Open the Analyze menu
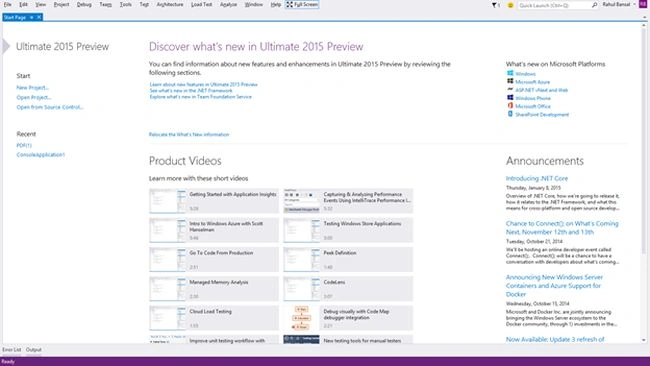Screen dimensions: 650x366 coord(228,5)
